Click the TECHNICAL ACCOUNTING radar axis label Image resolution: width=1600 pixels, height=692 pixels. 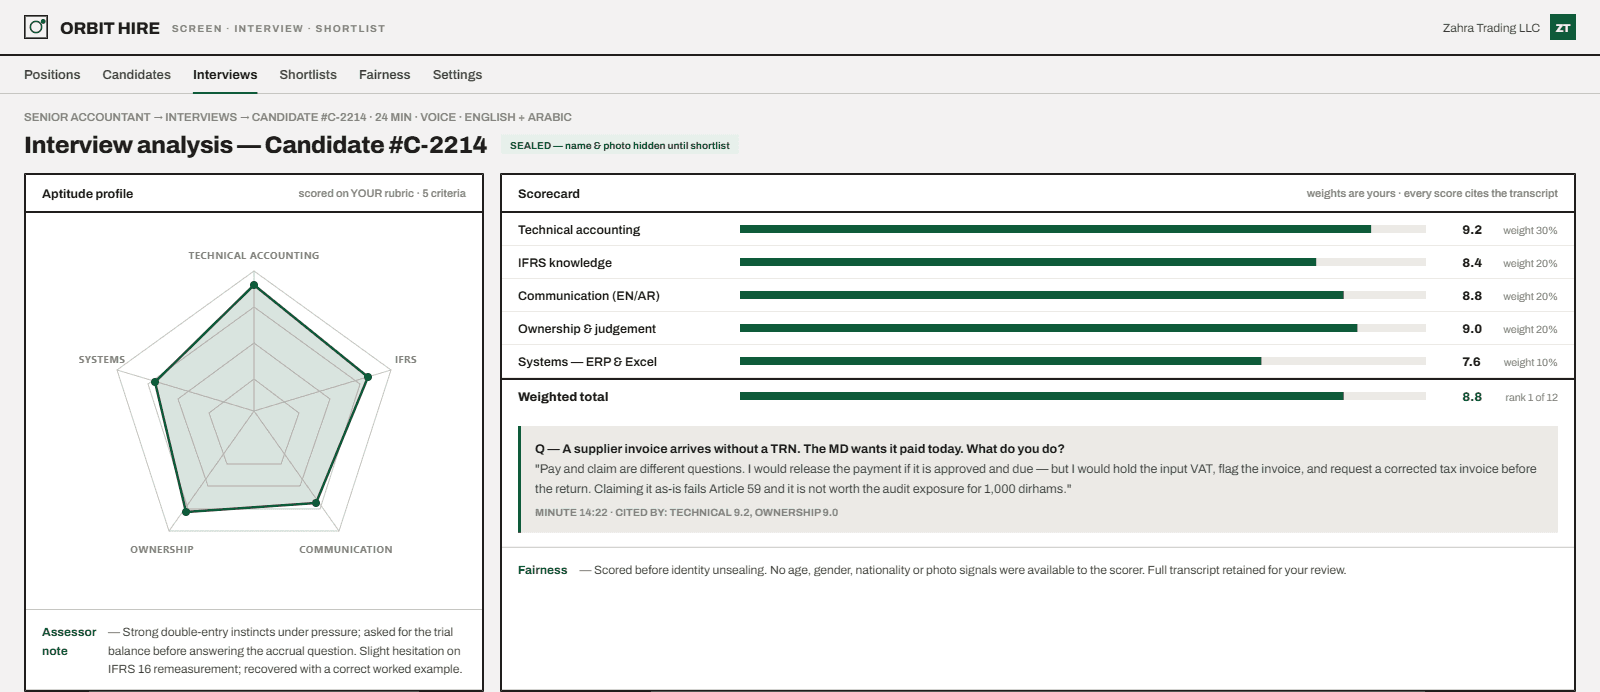point(254,255)
